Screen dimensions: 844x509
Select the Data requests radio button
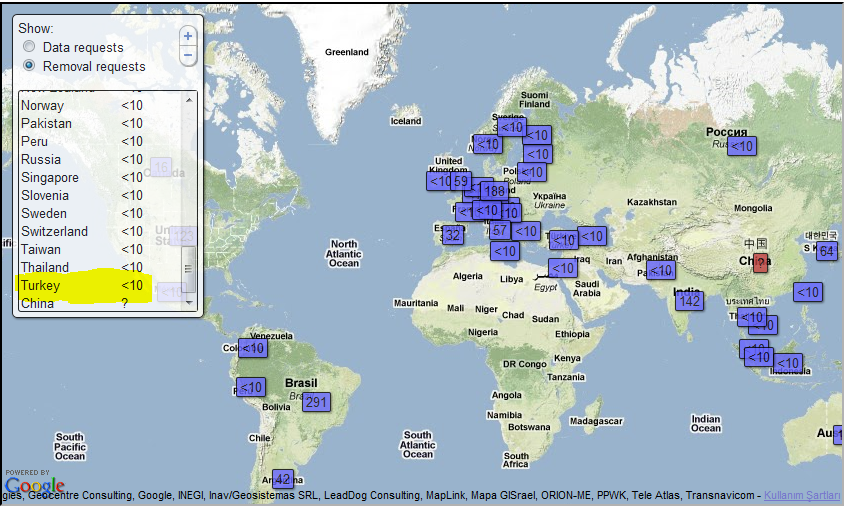[30, 47]
